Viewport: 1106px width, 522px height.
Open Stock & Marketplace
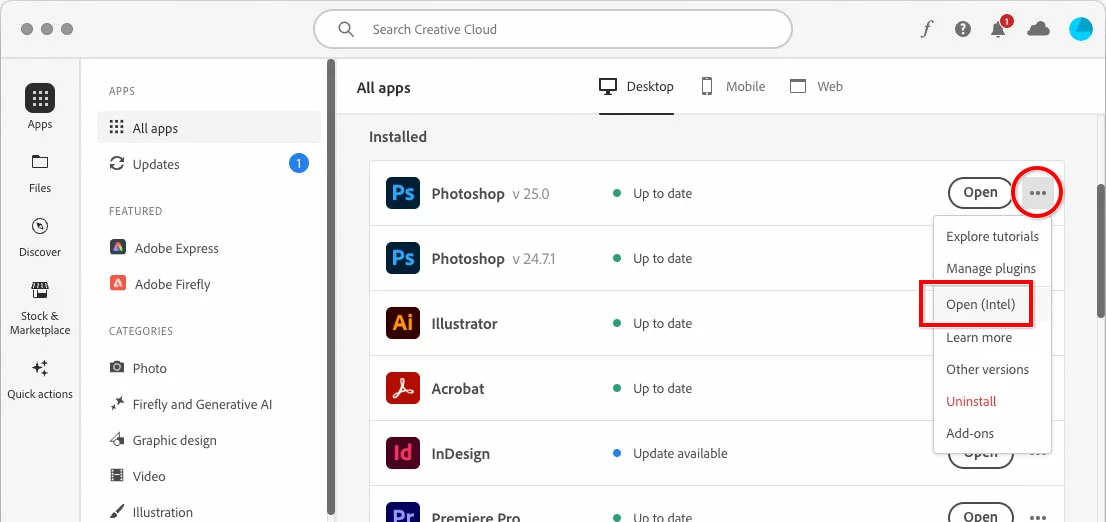click(40, 308)
